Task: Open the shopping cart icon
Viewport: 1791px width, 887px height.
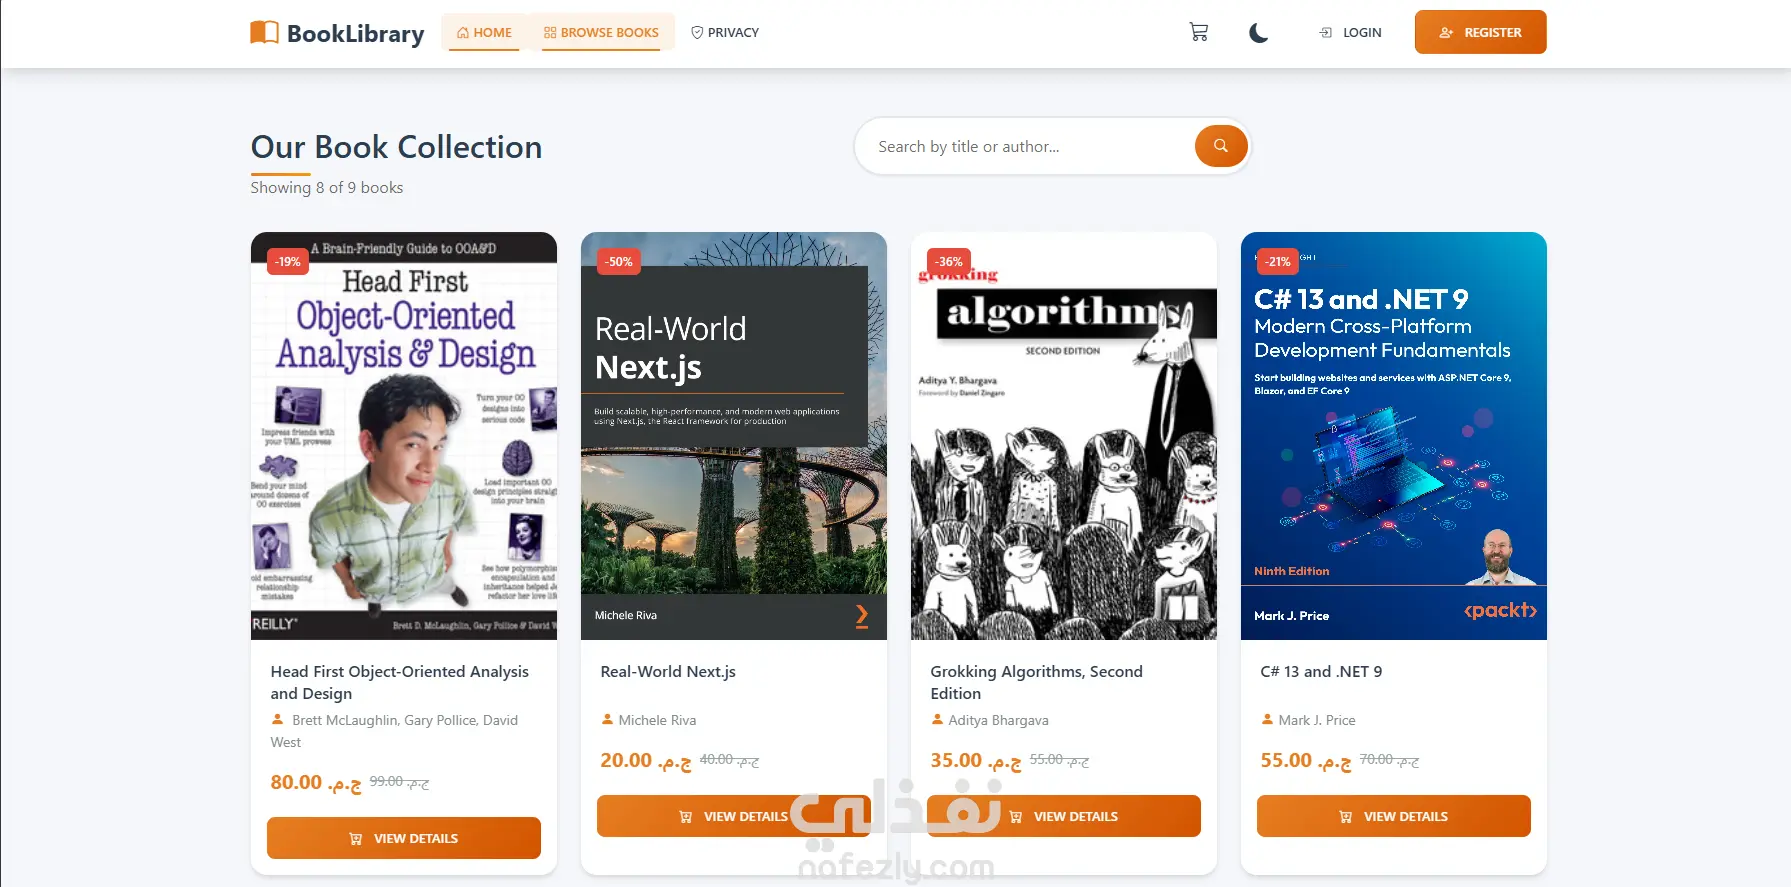Action: click(1198, 32)
